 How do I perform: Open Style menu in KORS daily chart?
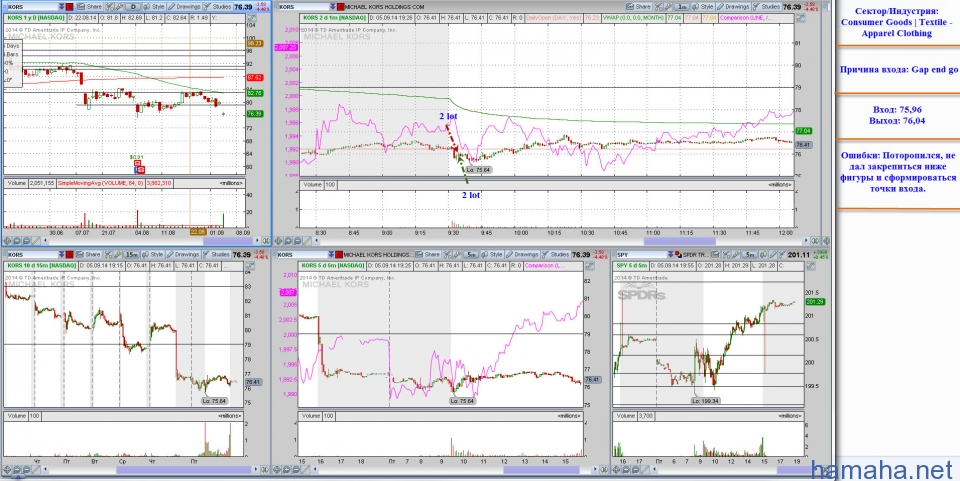click(154, 7)
